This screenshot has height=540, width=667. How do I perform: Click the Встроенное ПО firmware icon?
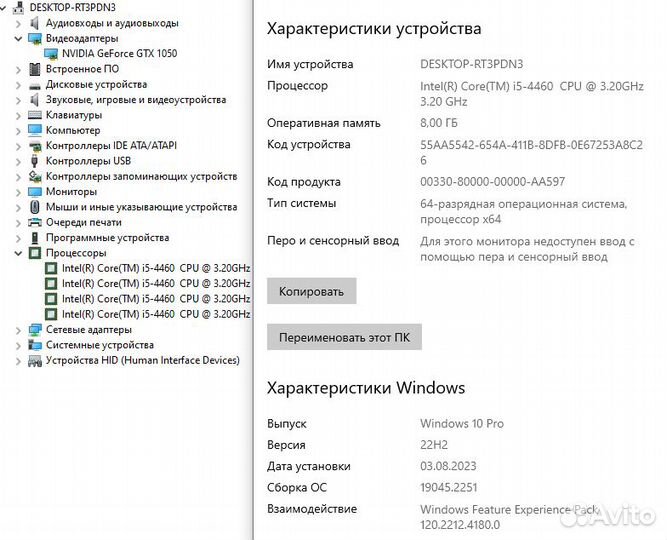tap(34, 69)
